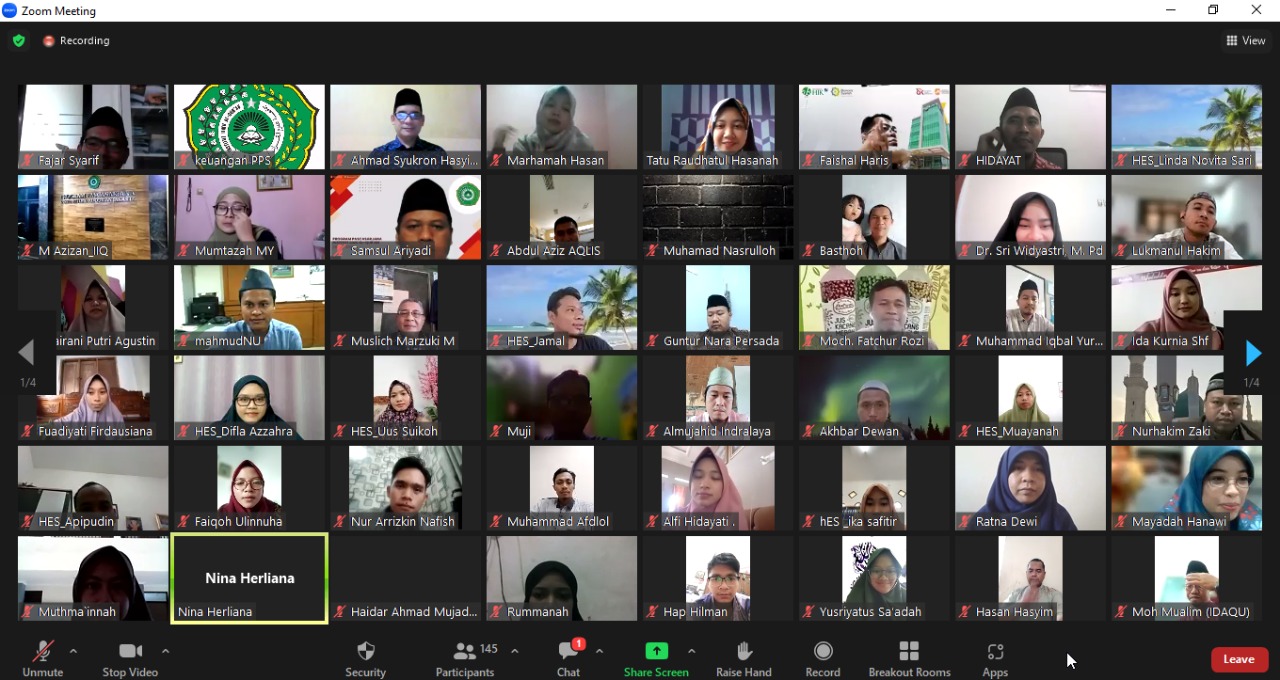Open the Chat panel
This screenshot has width=1280, height=680.
pos(569,659)
